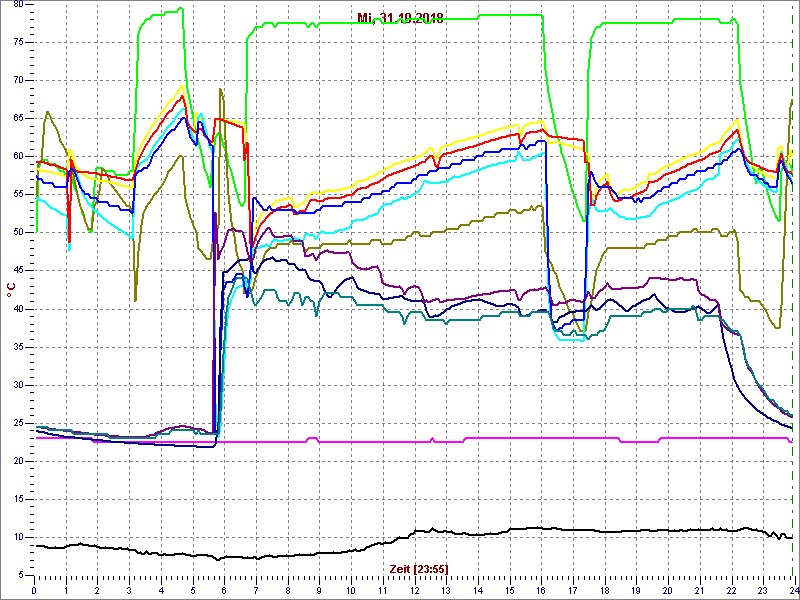Screen dimensions: 800x600
Task: Click hour '11' on the time axis
Action: tap(383, 590)
